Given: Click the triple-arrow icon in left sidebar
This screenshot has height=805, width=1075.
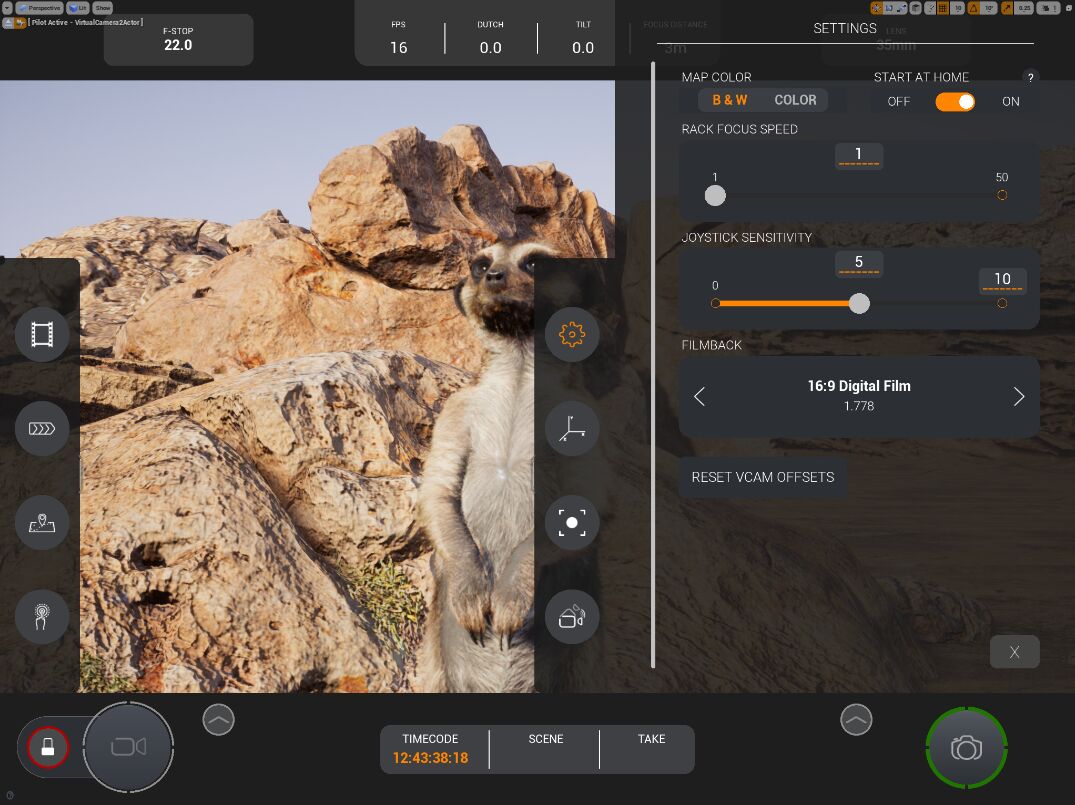Looking at the screenshot, I should [x=42, y=429].
